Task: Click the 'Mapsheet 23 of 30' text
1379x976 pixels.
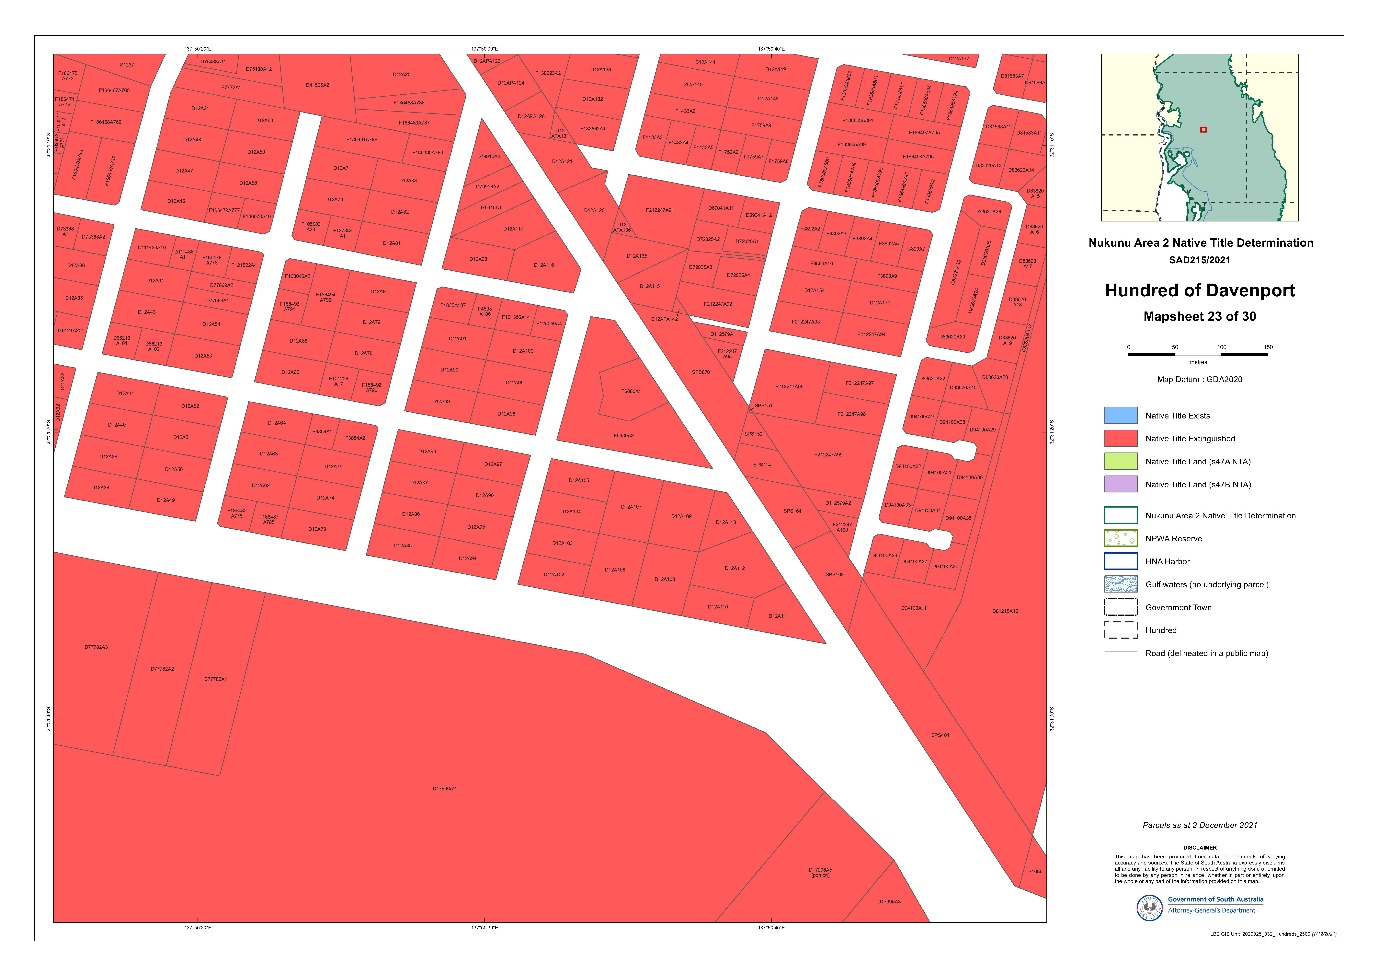Action: [1200, 316]
